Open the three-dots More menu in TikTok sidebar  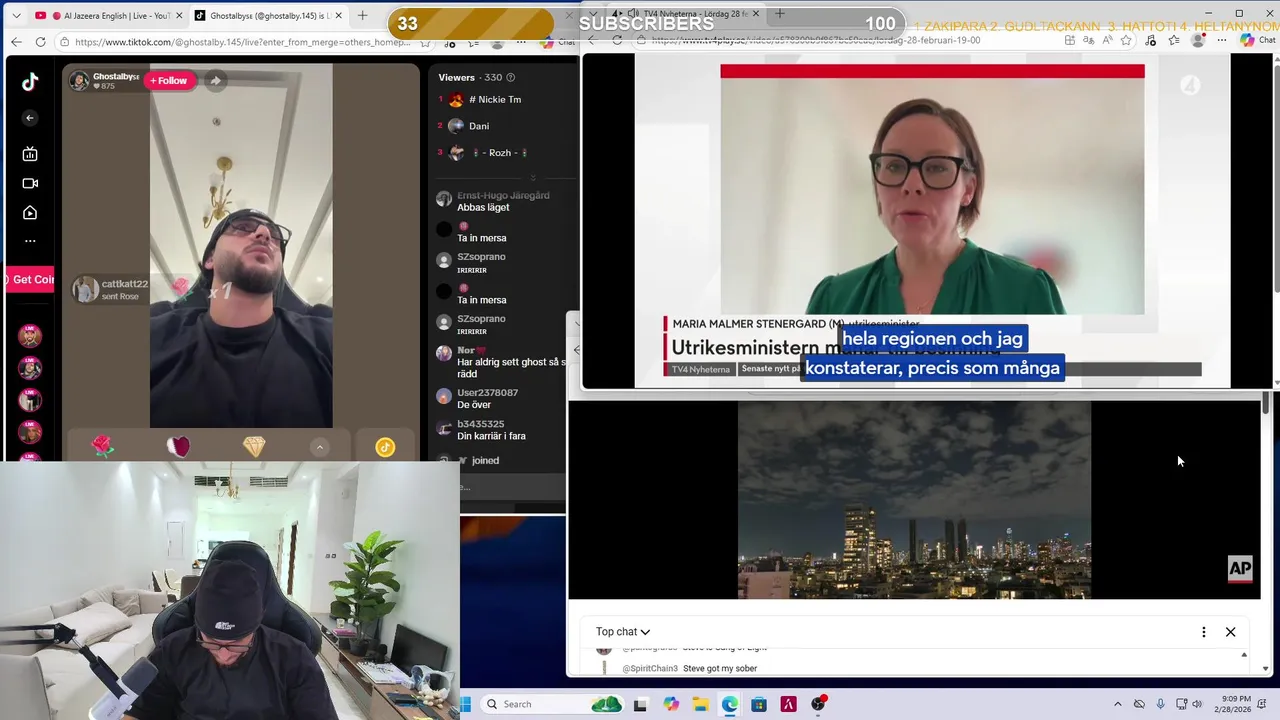(30, 241)
